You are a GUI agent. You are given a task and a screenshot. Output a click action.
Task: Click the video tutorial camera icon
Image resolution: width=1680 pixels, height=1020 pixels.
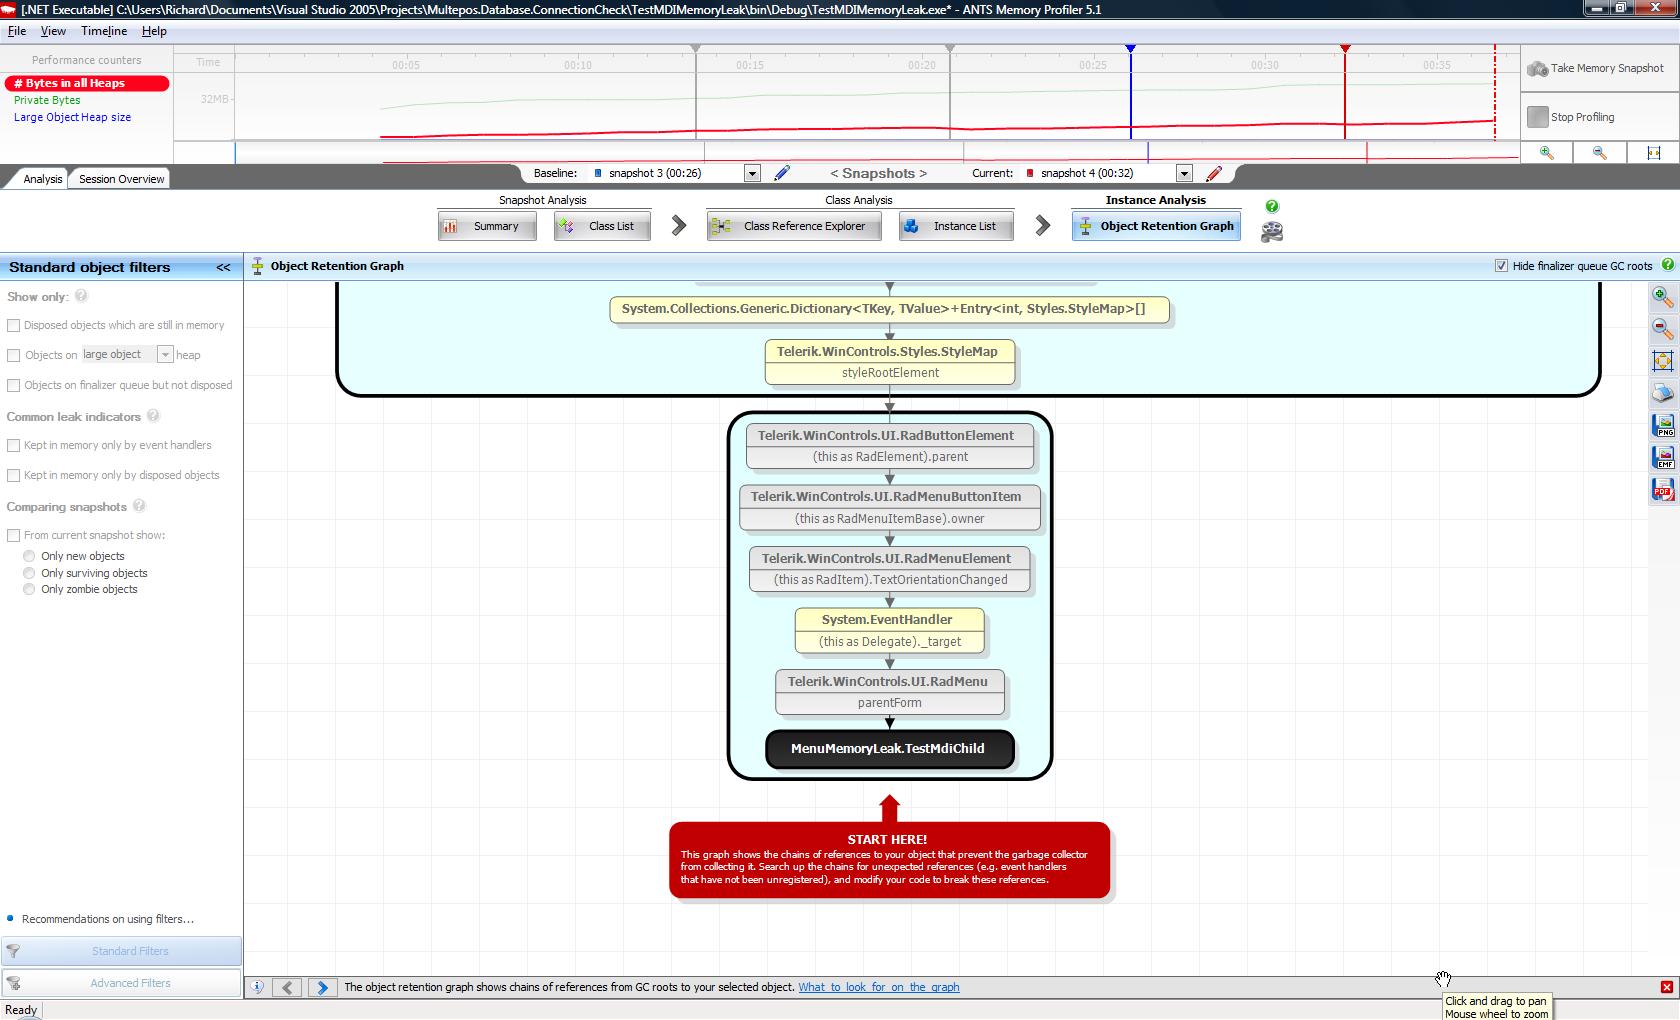click(1271, 232)
